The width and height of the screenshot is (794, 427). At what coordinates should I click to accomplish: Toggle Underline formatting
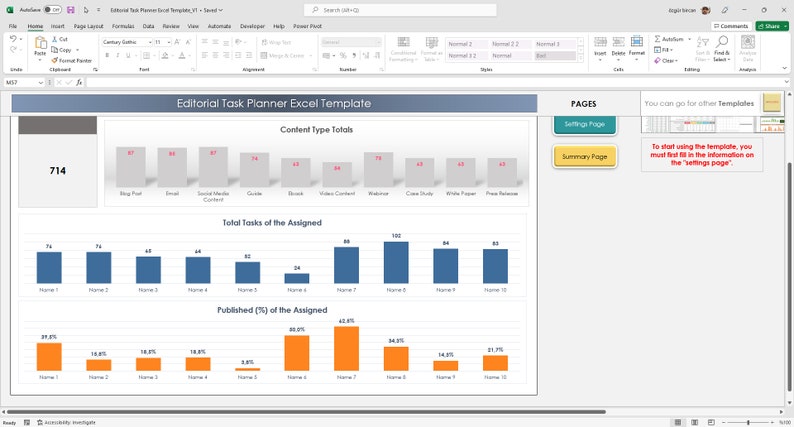[128, 55]
